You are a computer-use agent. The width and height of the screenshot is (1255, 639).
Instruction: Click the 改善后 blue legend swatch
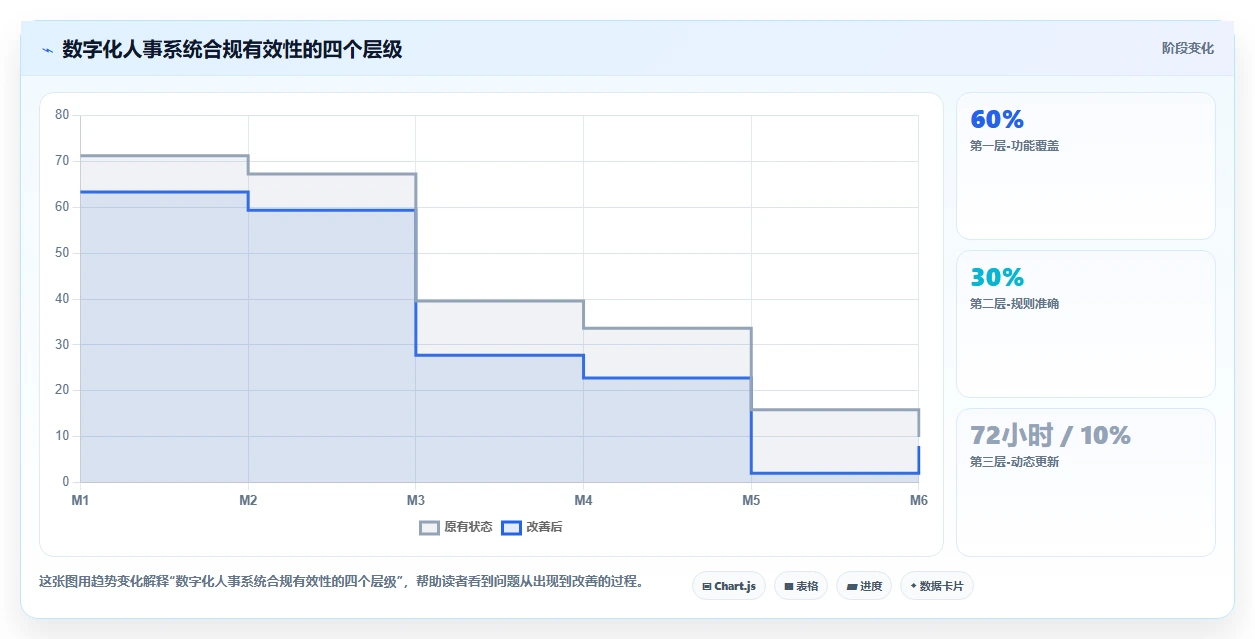tap(511, 527)
